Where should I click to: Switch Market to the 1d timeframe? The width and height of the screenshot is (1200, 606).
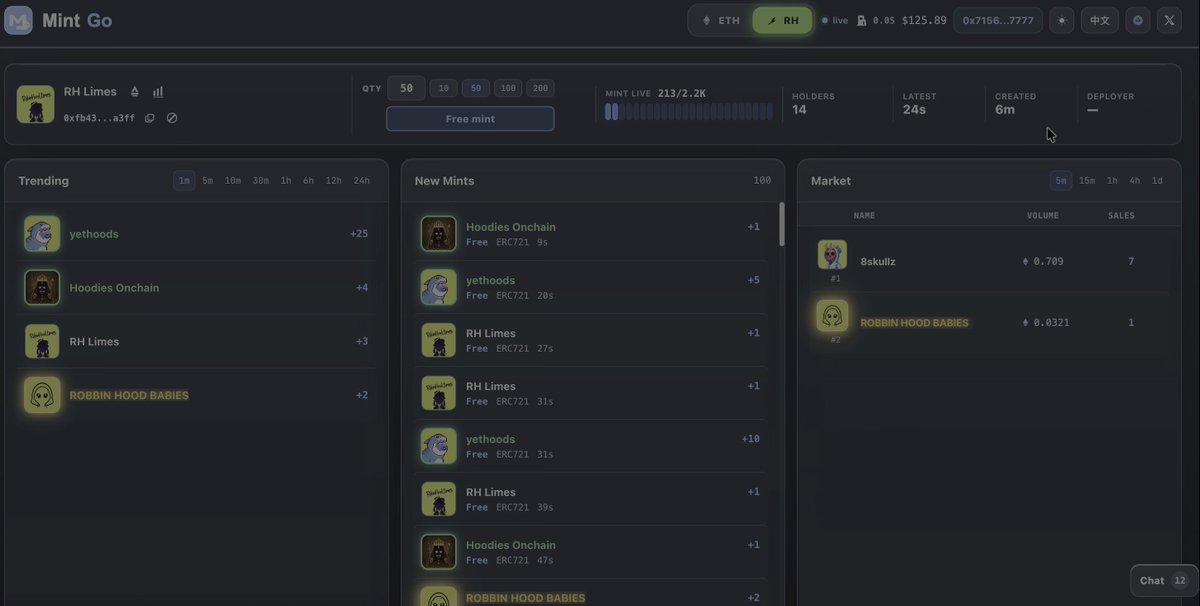1157,181
